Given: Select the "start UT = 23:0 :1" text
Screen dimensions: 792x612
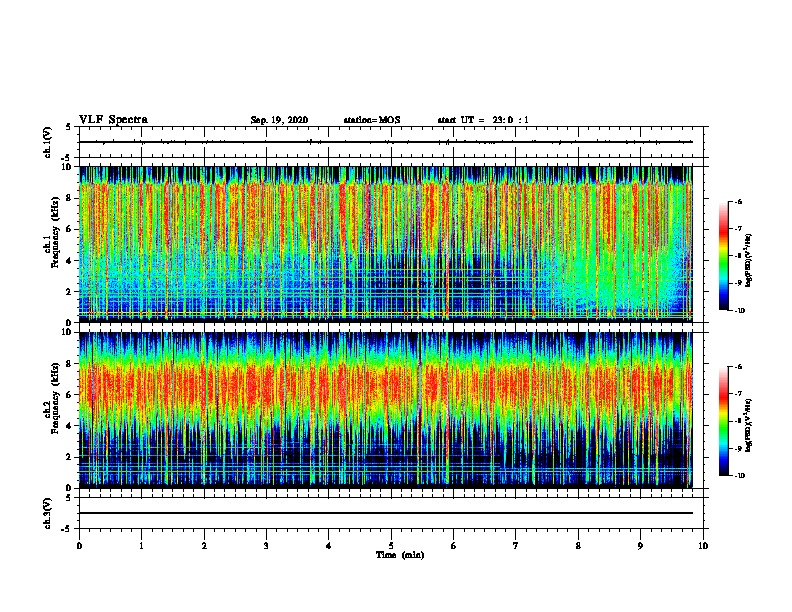Looking at the screenshot, I should pyautogui.click(x=483, y=120).
